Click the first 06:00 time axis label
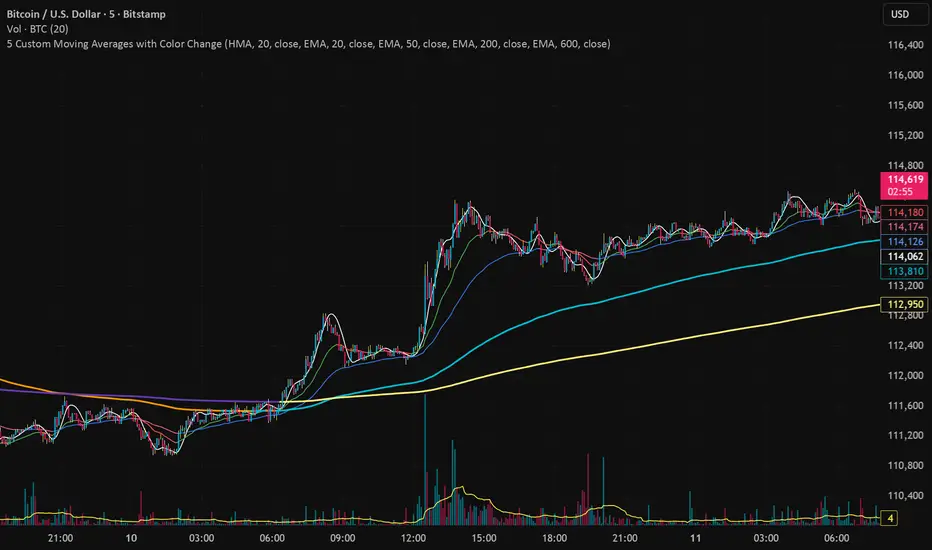932x550 pixels. pyautogui.click(x=272, y=538)
